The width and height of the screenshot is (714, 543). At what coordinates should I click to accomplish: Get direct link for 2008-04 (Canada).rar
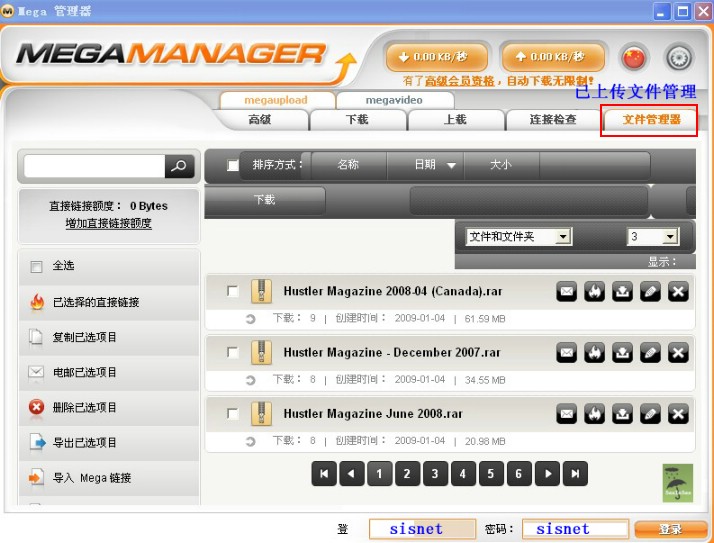[595, 292]
